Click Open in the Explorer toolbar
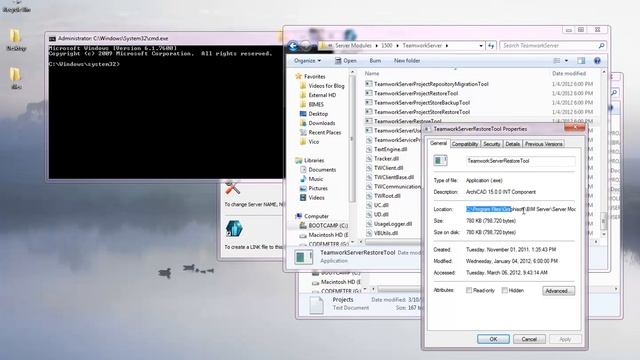 [346, 60]
